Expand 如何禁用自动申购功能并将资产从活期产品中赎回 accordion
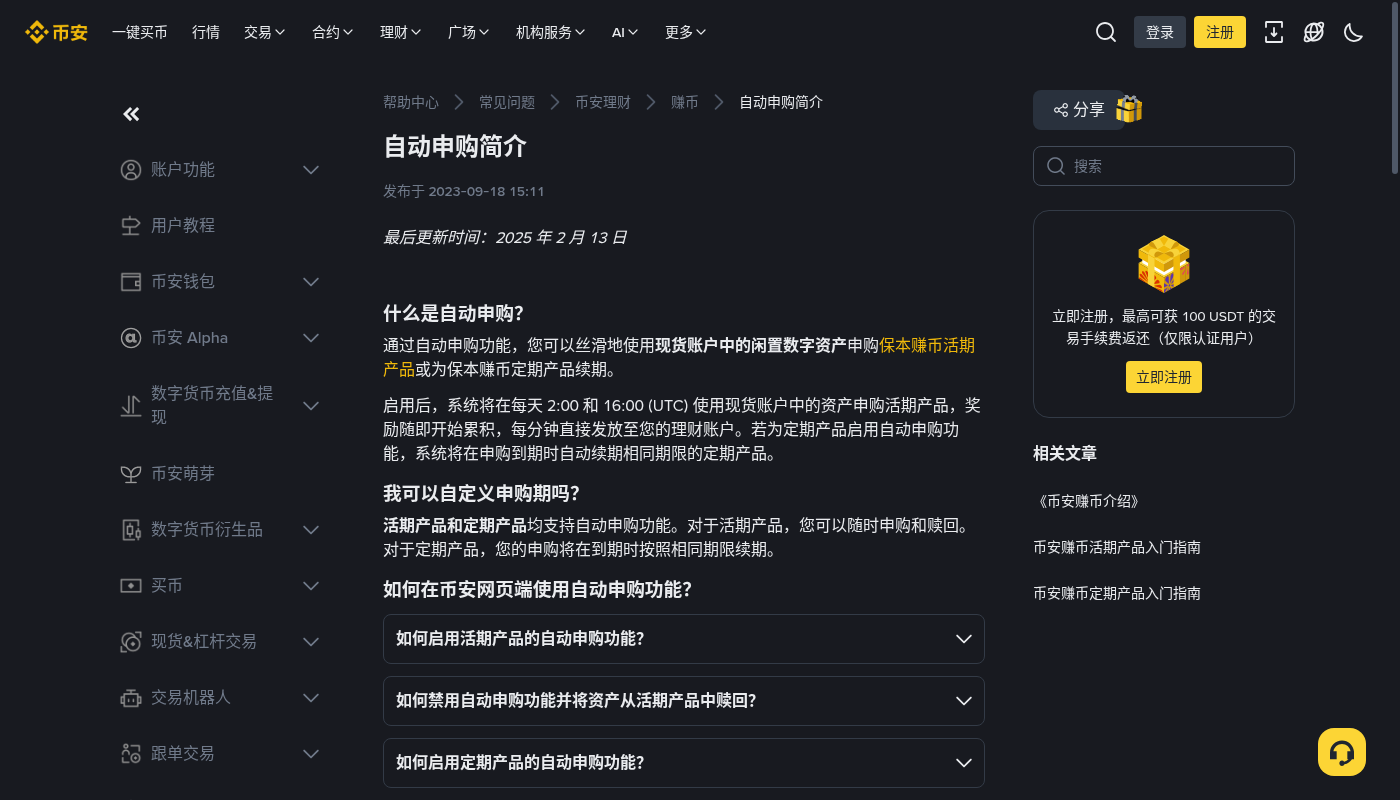 point(684,701)
